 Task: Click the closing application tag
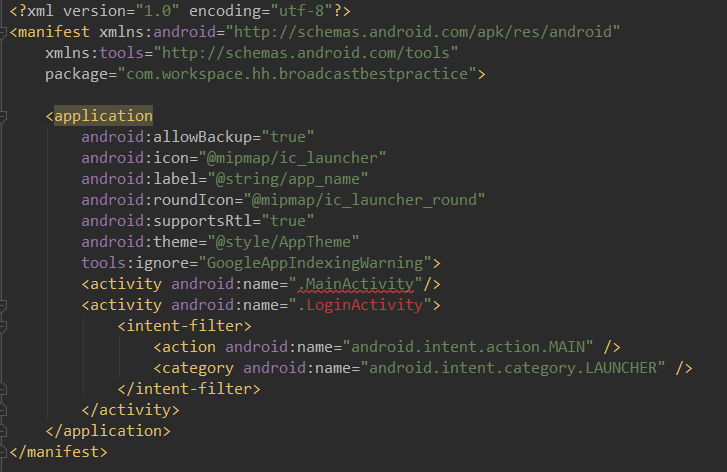[108, 431]
